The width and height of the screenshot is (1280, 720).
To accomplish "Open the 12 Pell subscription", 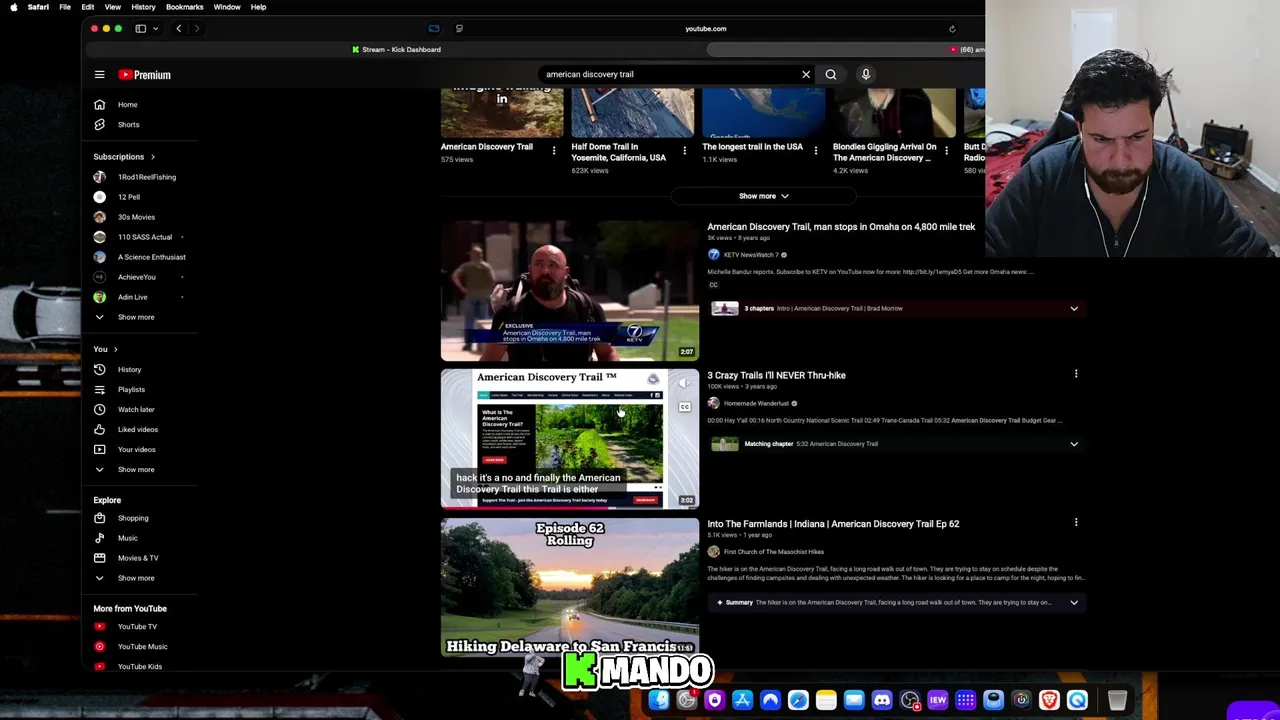I will [x=129, y=197].
